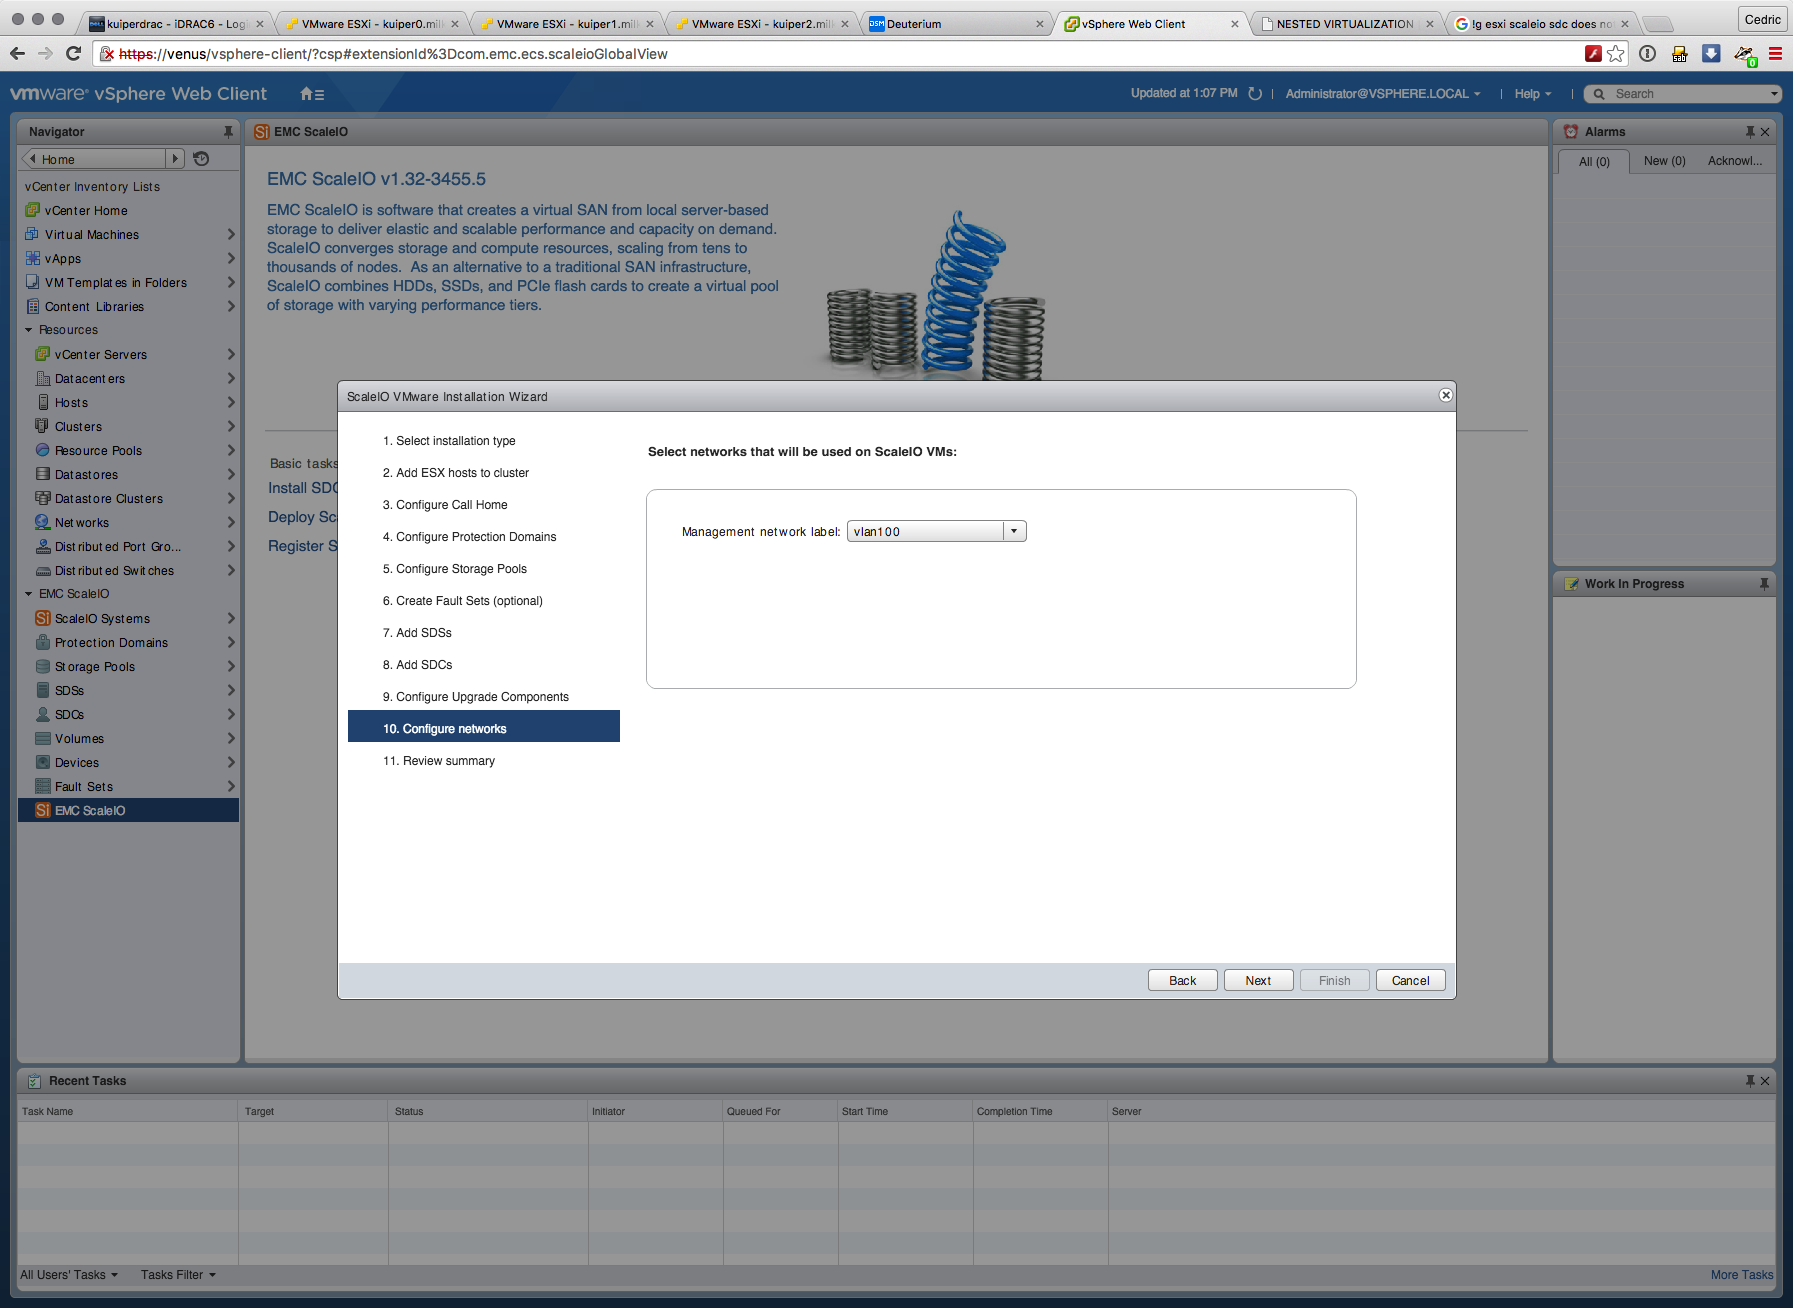Image resolution: width=1793 pixels, height=1308 pixels.
Task: Close the ScaleIO installation wizard dialog
Action: coord(1445,396)
